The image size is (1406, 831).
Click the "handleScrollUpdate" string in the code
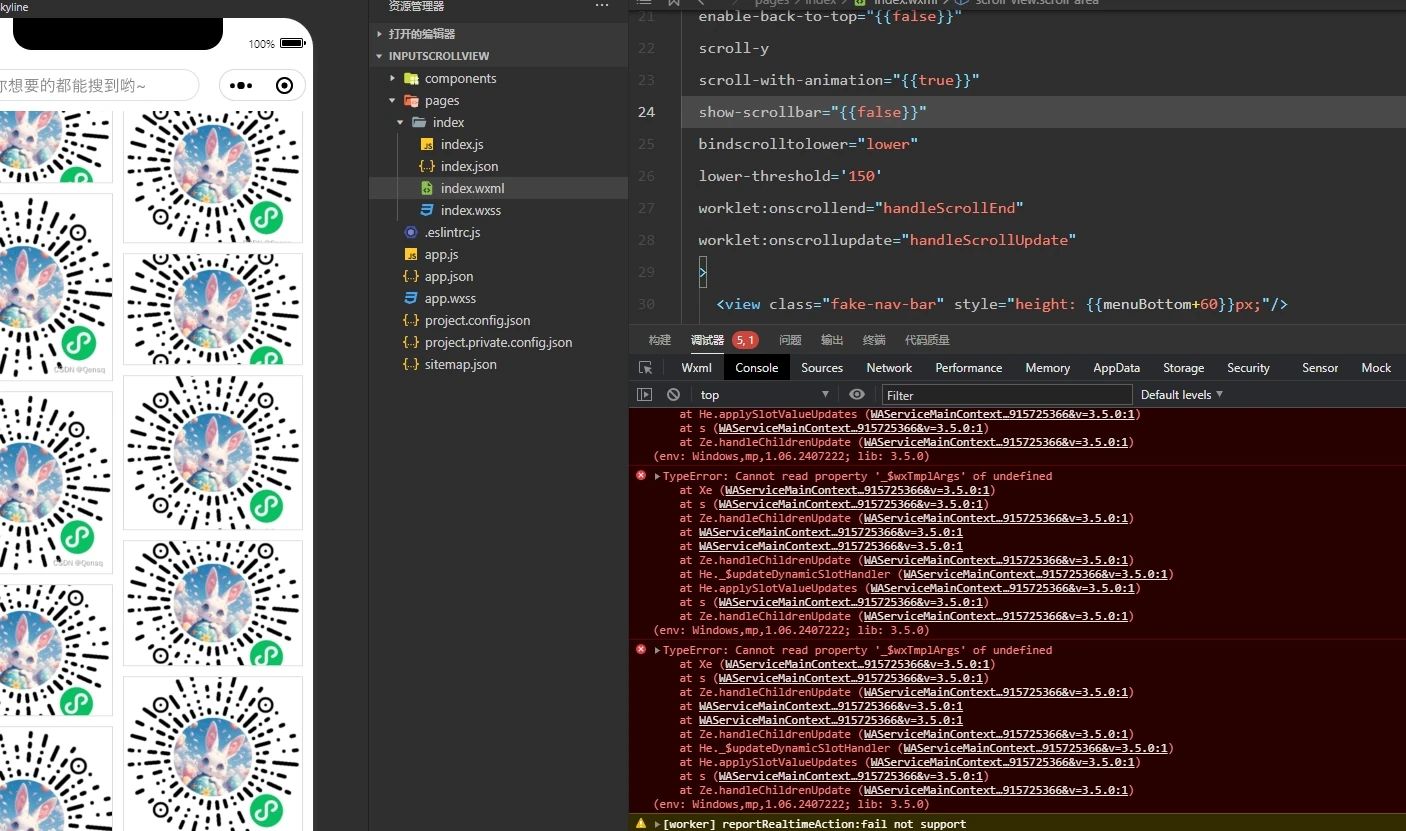click(x=989, y=240)
